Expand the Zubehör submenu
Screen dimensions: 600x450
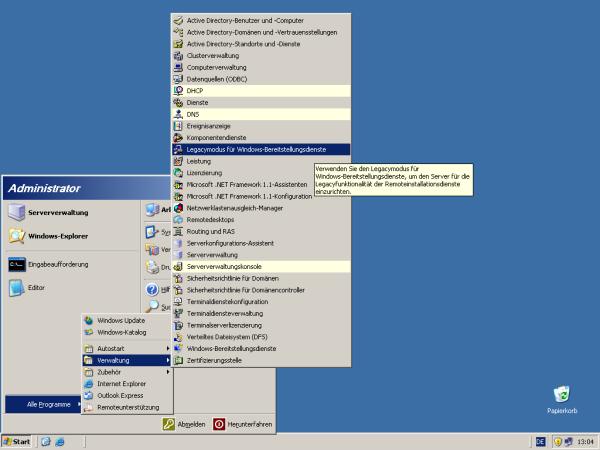(x=127, y=372)
